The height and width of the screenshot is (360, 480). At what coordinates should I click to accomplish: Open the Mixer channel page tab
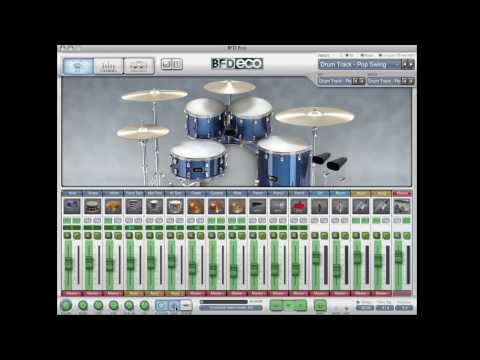pos(108,66)
